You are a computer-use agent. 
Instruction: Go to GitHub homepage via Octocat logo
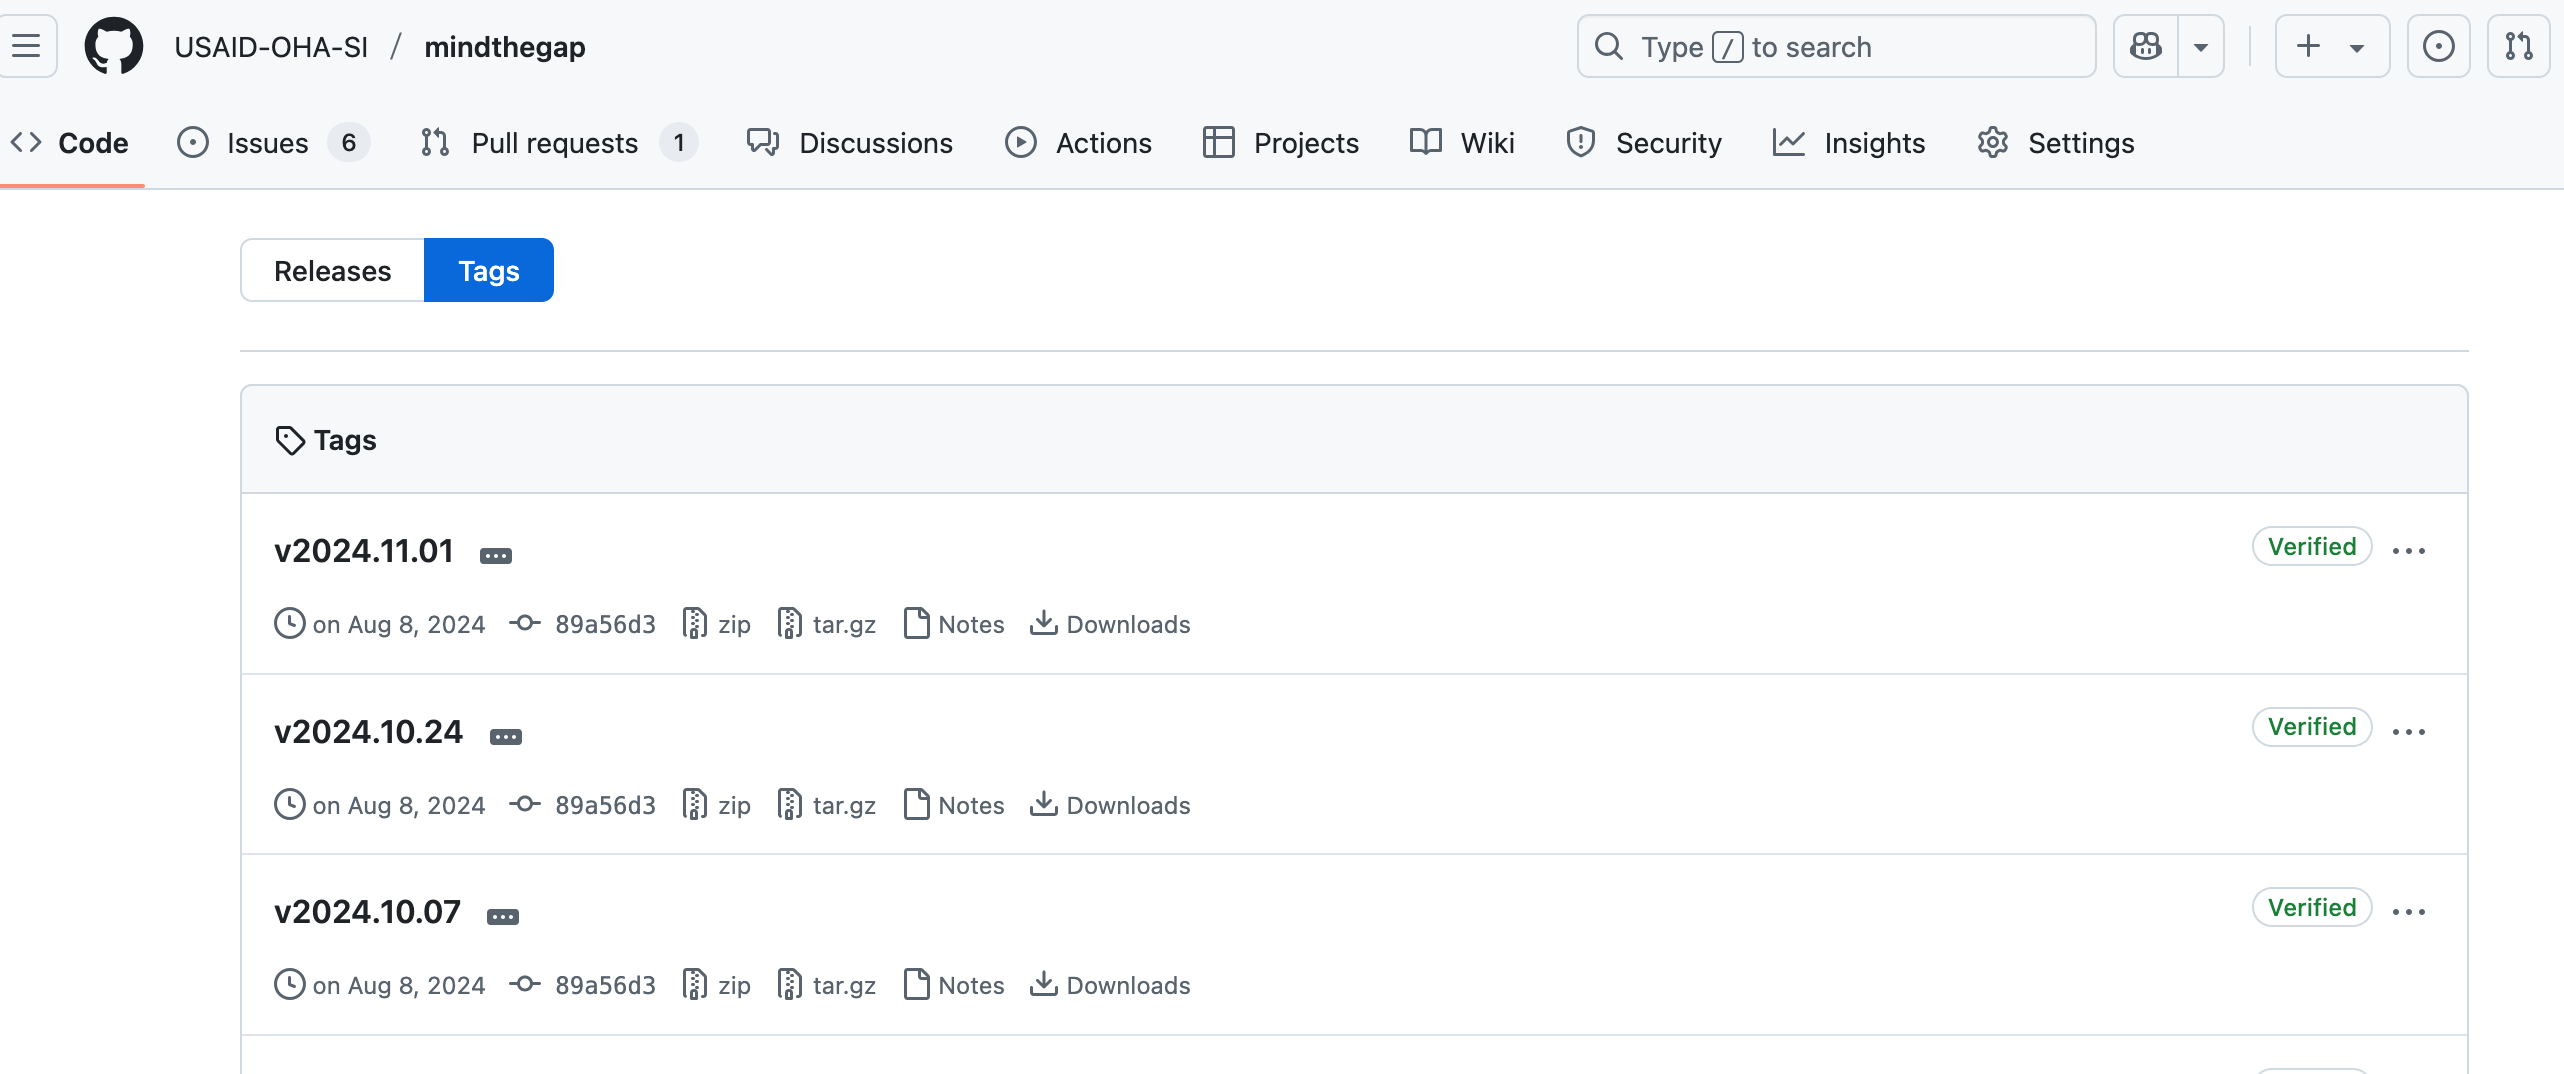pos(114,46)
